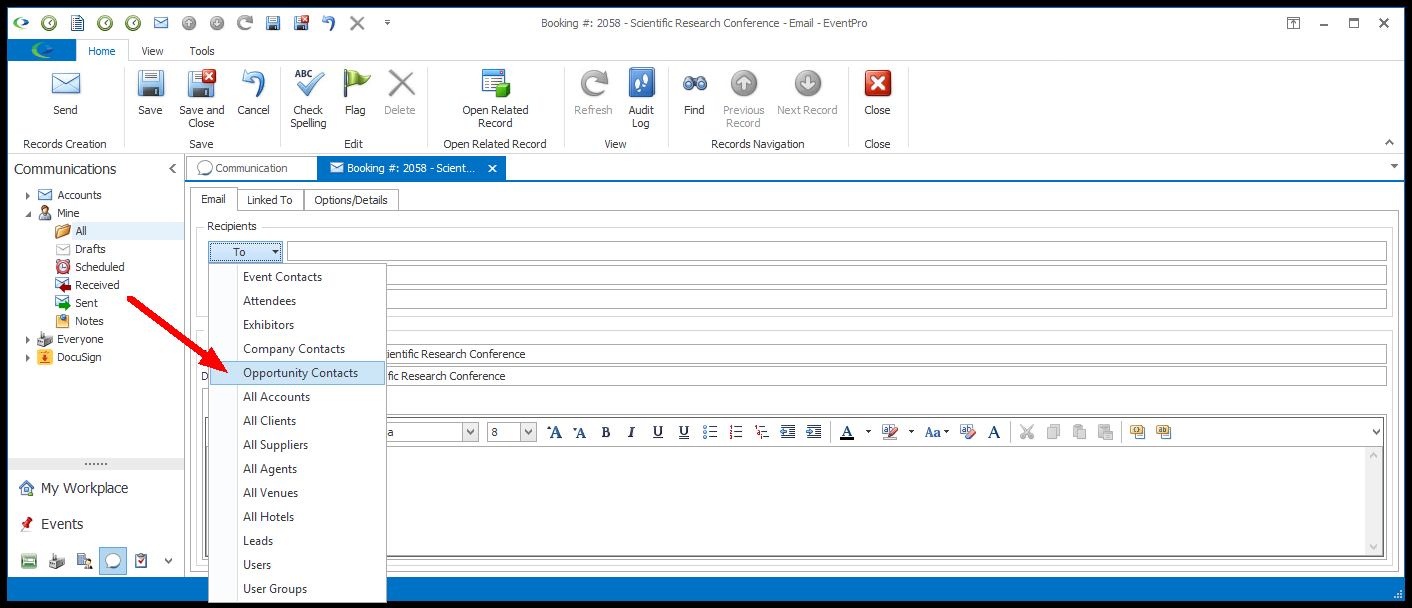This screenshot has height=608, width=1412.
Task: Choose All Suppliers in recipient menu
Action: 298,445
